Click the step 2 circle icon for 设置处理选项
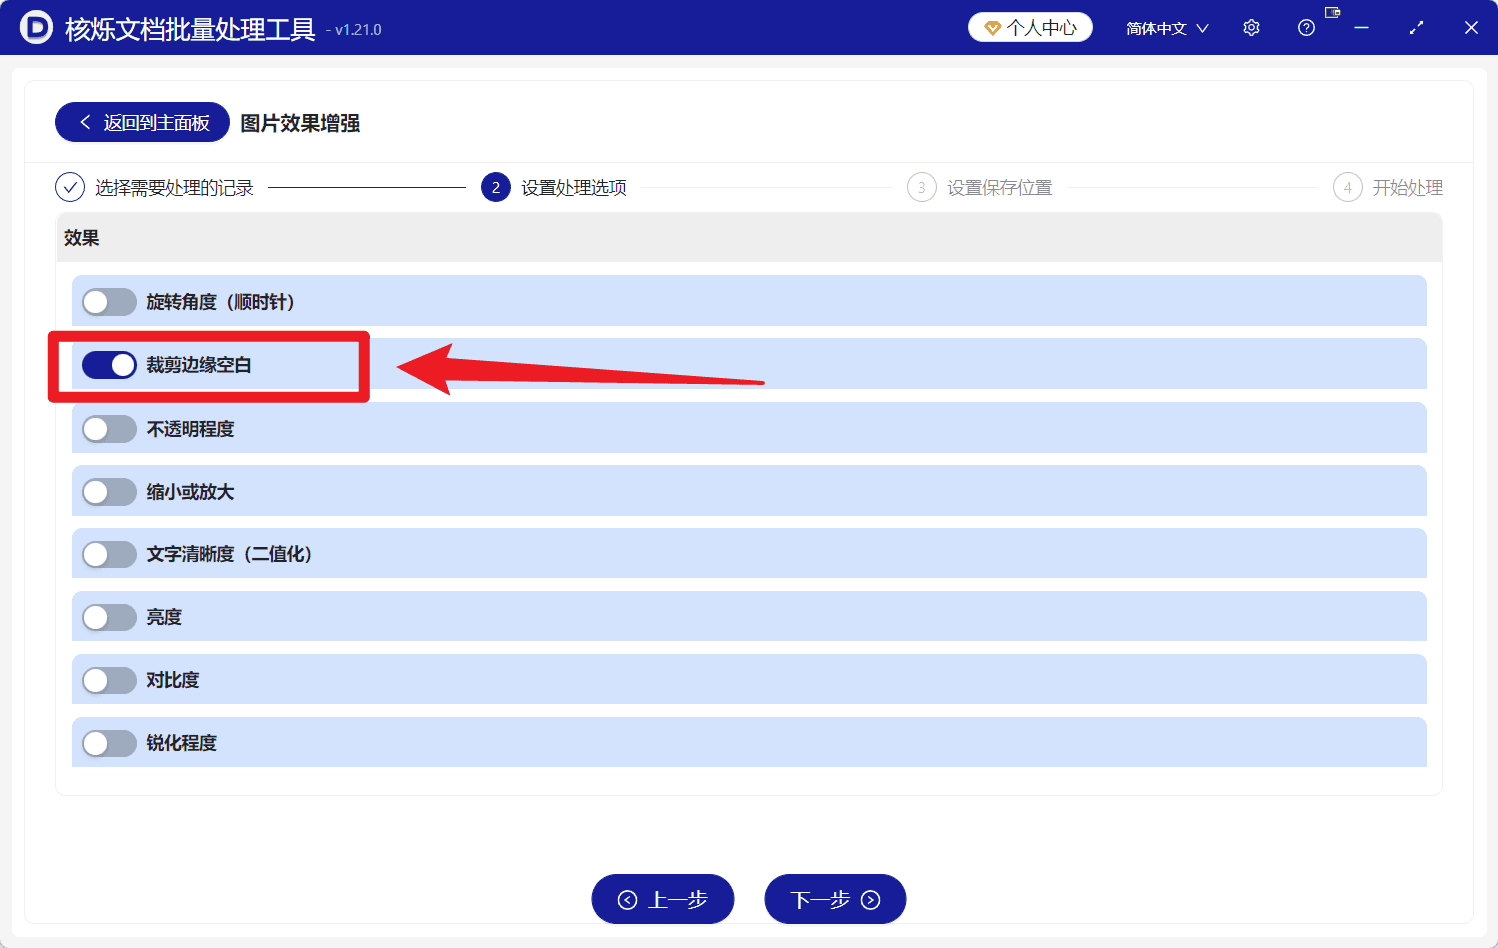The width and height of the screenshot is (1498, 948). pyautogui.click(x=496, y=187)
